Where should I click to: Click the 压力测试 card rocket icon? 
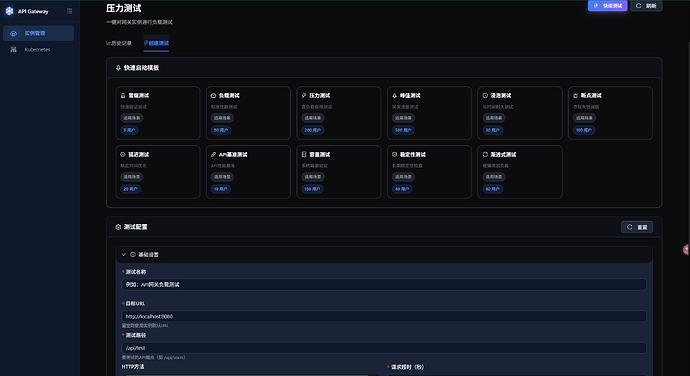click(x=304, y=96)
